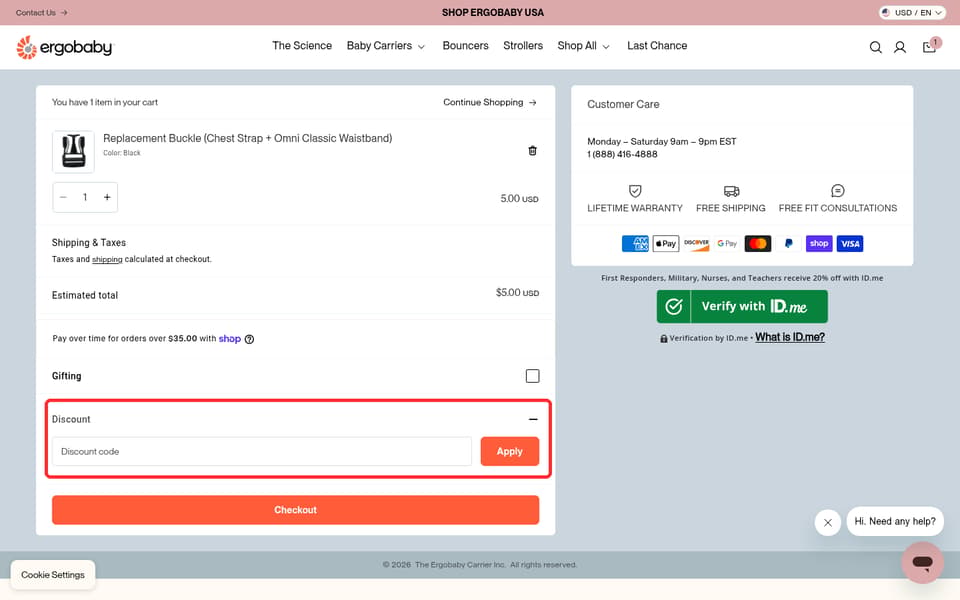Expand the Shop All menu

[x=583, y=46]
